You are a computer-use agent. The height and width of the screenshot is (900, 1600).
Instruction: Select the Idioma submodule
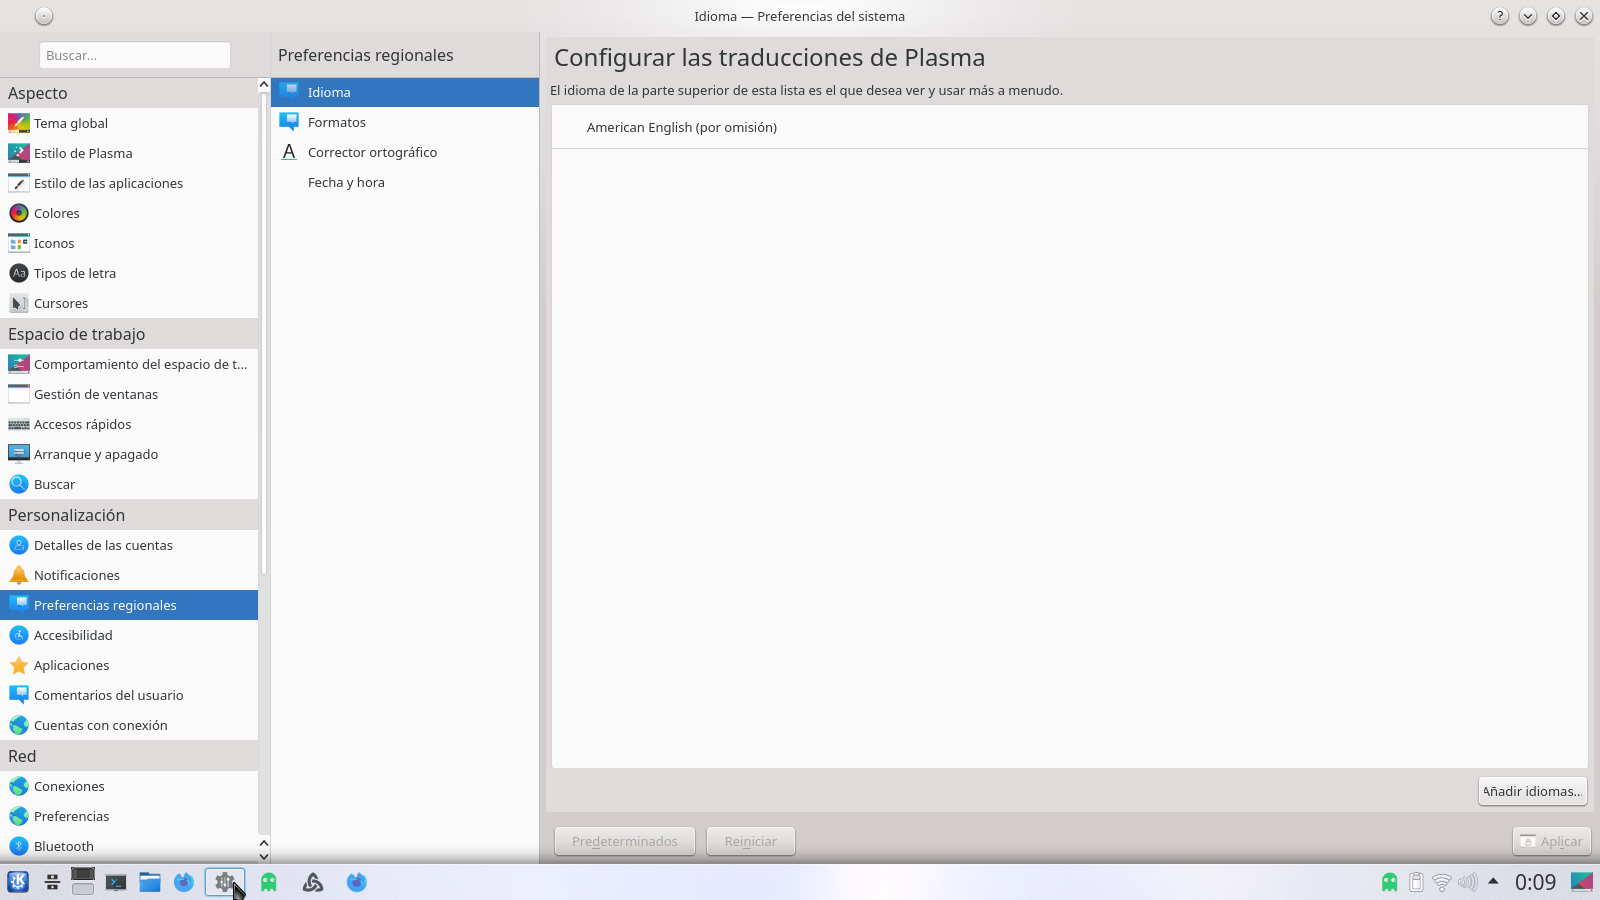(x=405, y=92)
